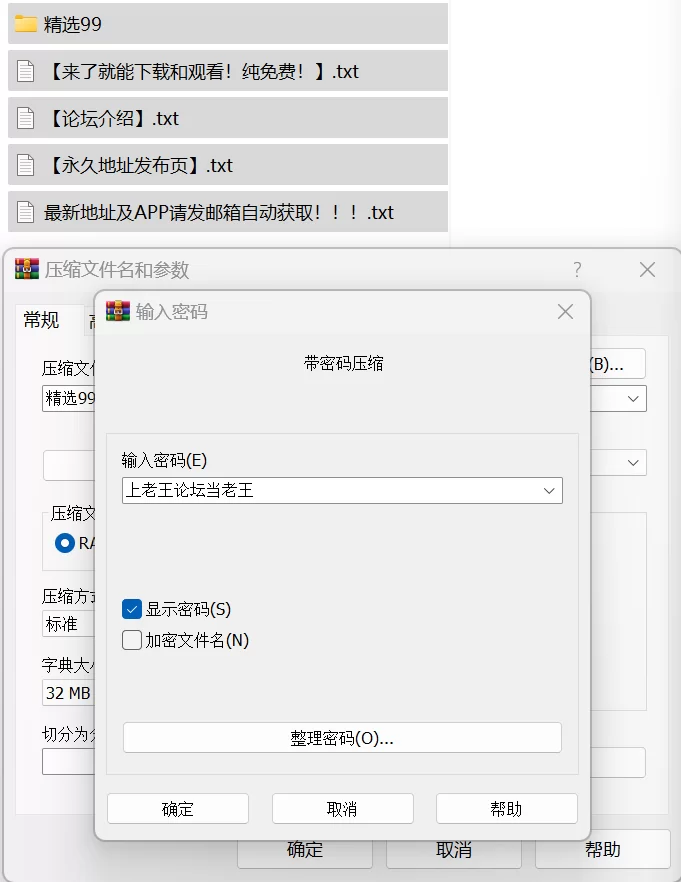The width and height of the screenshot is (681, 882).
Task: Click 取消 in the password dialog
Action: (342, 809)
